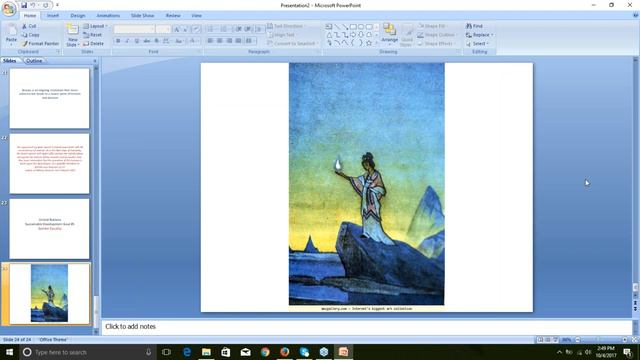Open Microsoft Edge from the taskbar
This screenshot has height=360, width=640.
pos(187,352)
